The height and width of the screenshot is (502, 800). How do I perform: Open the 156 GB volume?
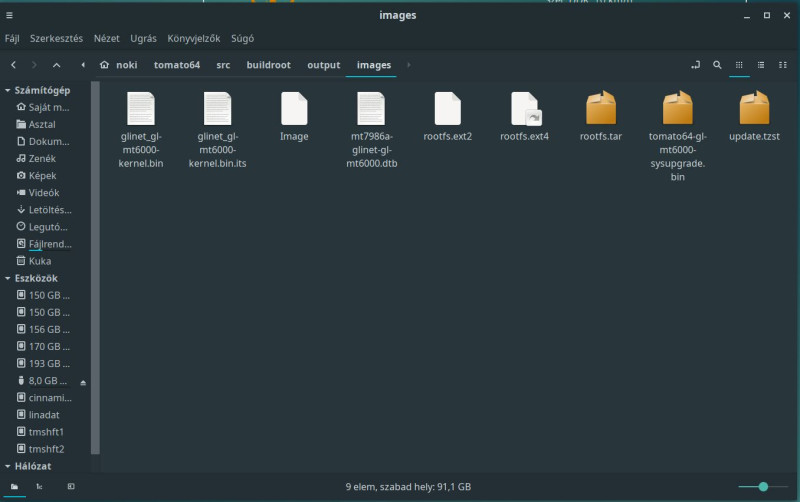coord(44,330)
